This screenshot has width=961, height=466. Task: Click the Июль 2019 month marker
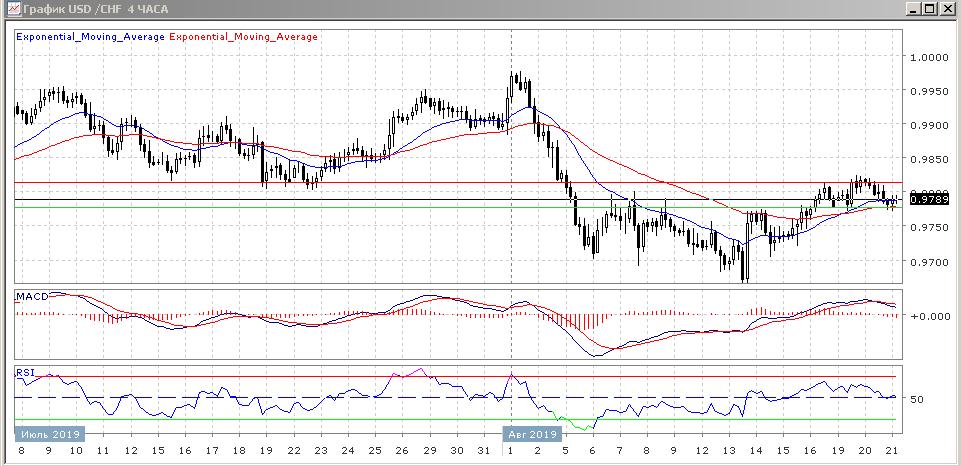coord(50,435)
